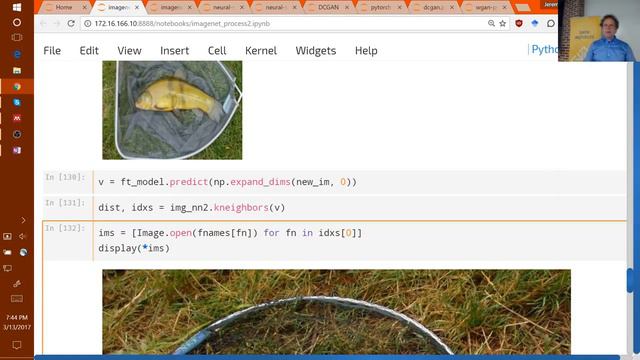View site information icon in address bar
640x360 pixels.
coord(87,24)
